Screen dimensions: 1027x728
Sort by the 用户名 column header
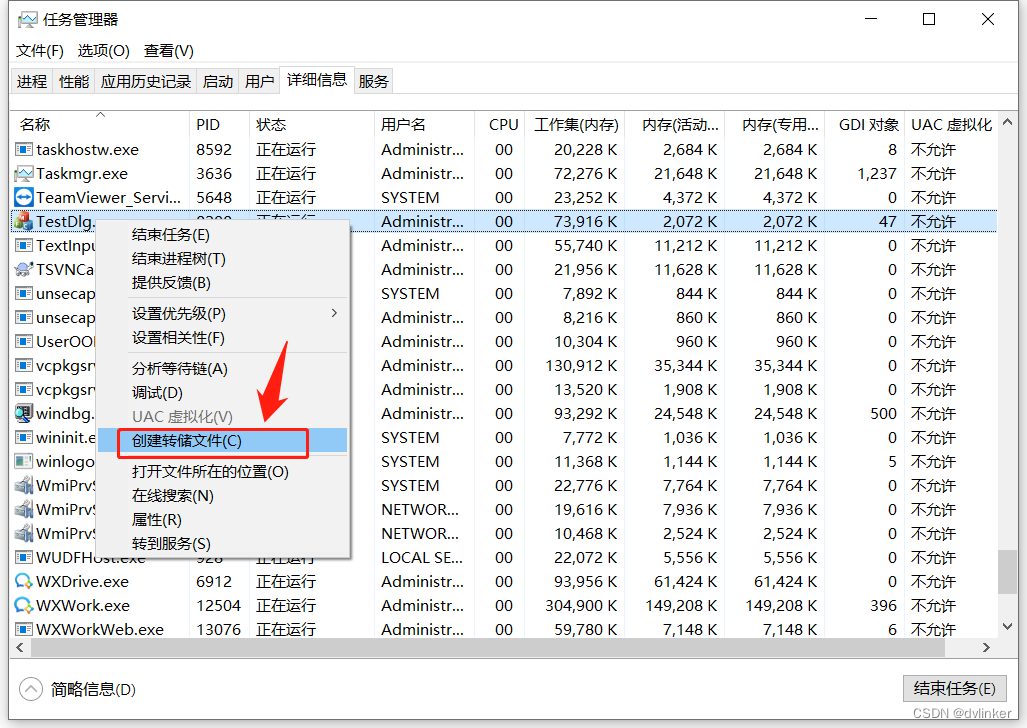(x=424, y=125)
